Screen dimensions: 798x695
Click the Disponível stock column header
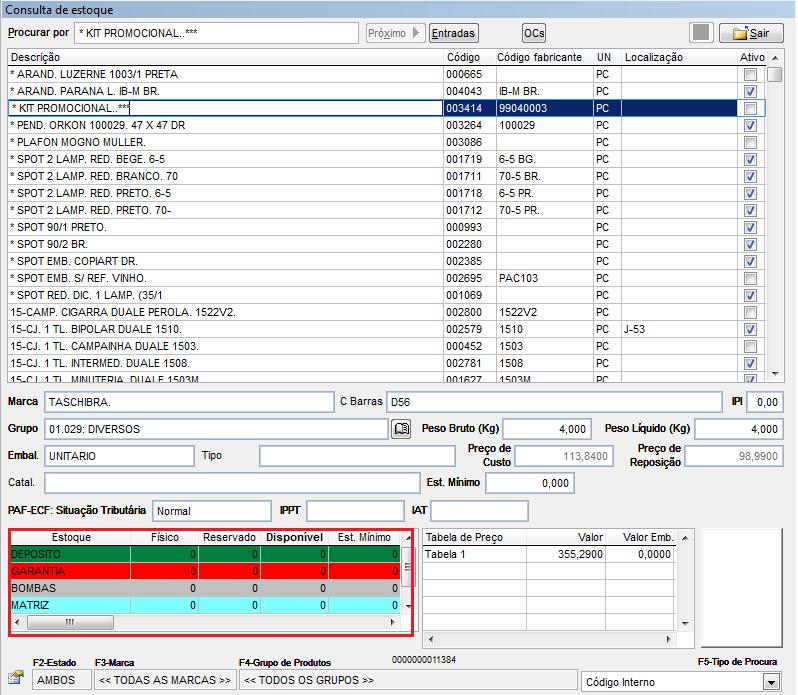click(294, 537)
